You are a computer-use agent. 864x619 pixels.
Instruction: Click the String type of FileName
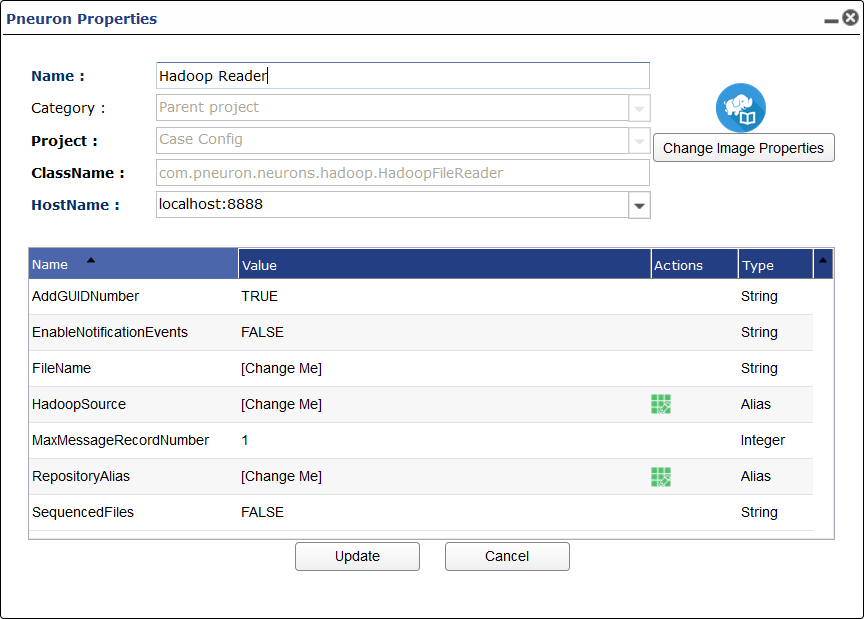pyautogui.click(x=759, y=368)
